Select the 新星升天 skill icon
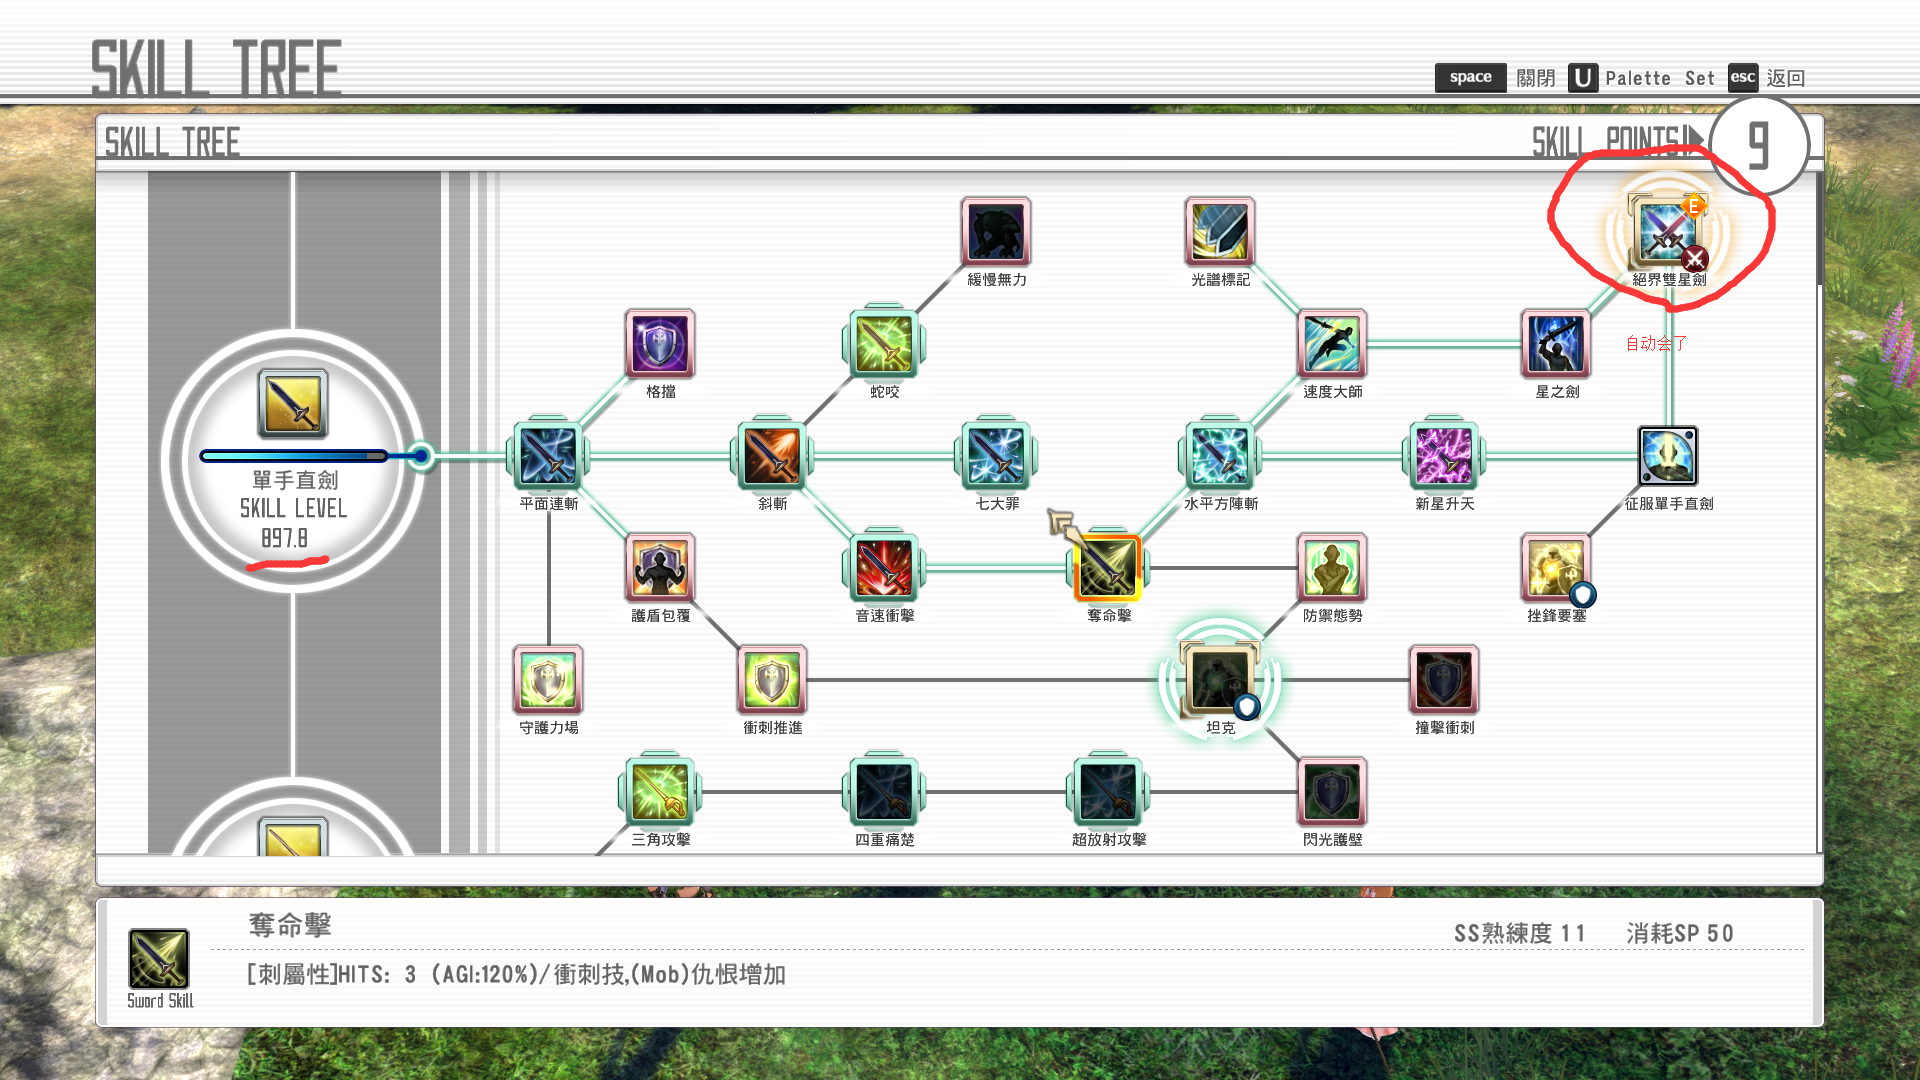 point(1444,456)
